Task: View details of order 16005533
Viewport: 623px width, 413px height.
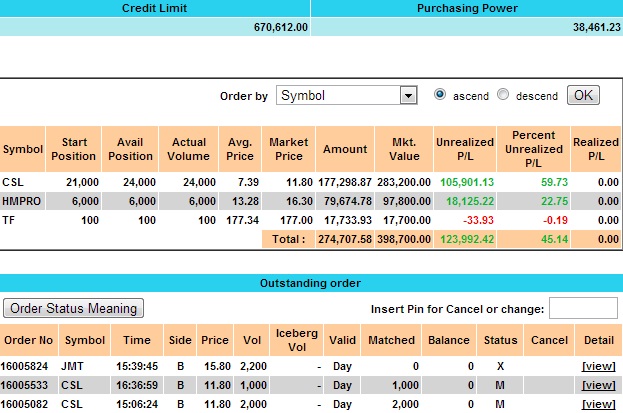Action: tap(598, 385)
